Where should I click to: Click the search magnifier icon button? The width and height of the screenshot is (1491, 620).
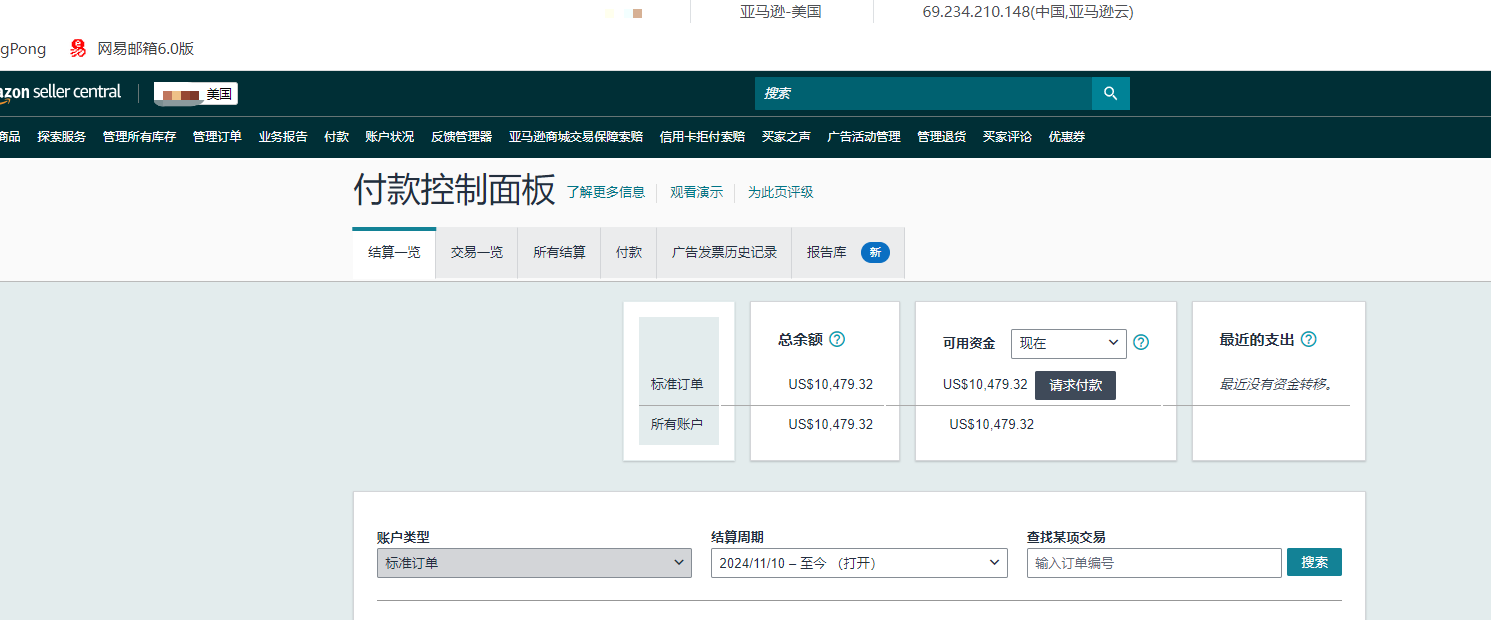click(x=1110, y=93)
